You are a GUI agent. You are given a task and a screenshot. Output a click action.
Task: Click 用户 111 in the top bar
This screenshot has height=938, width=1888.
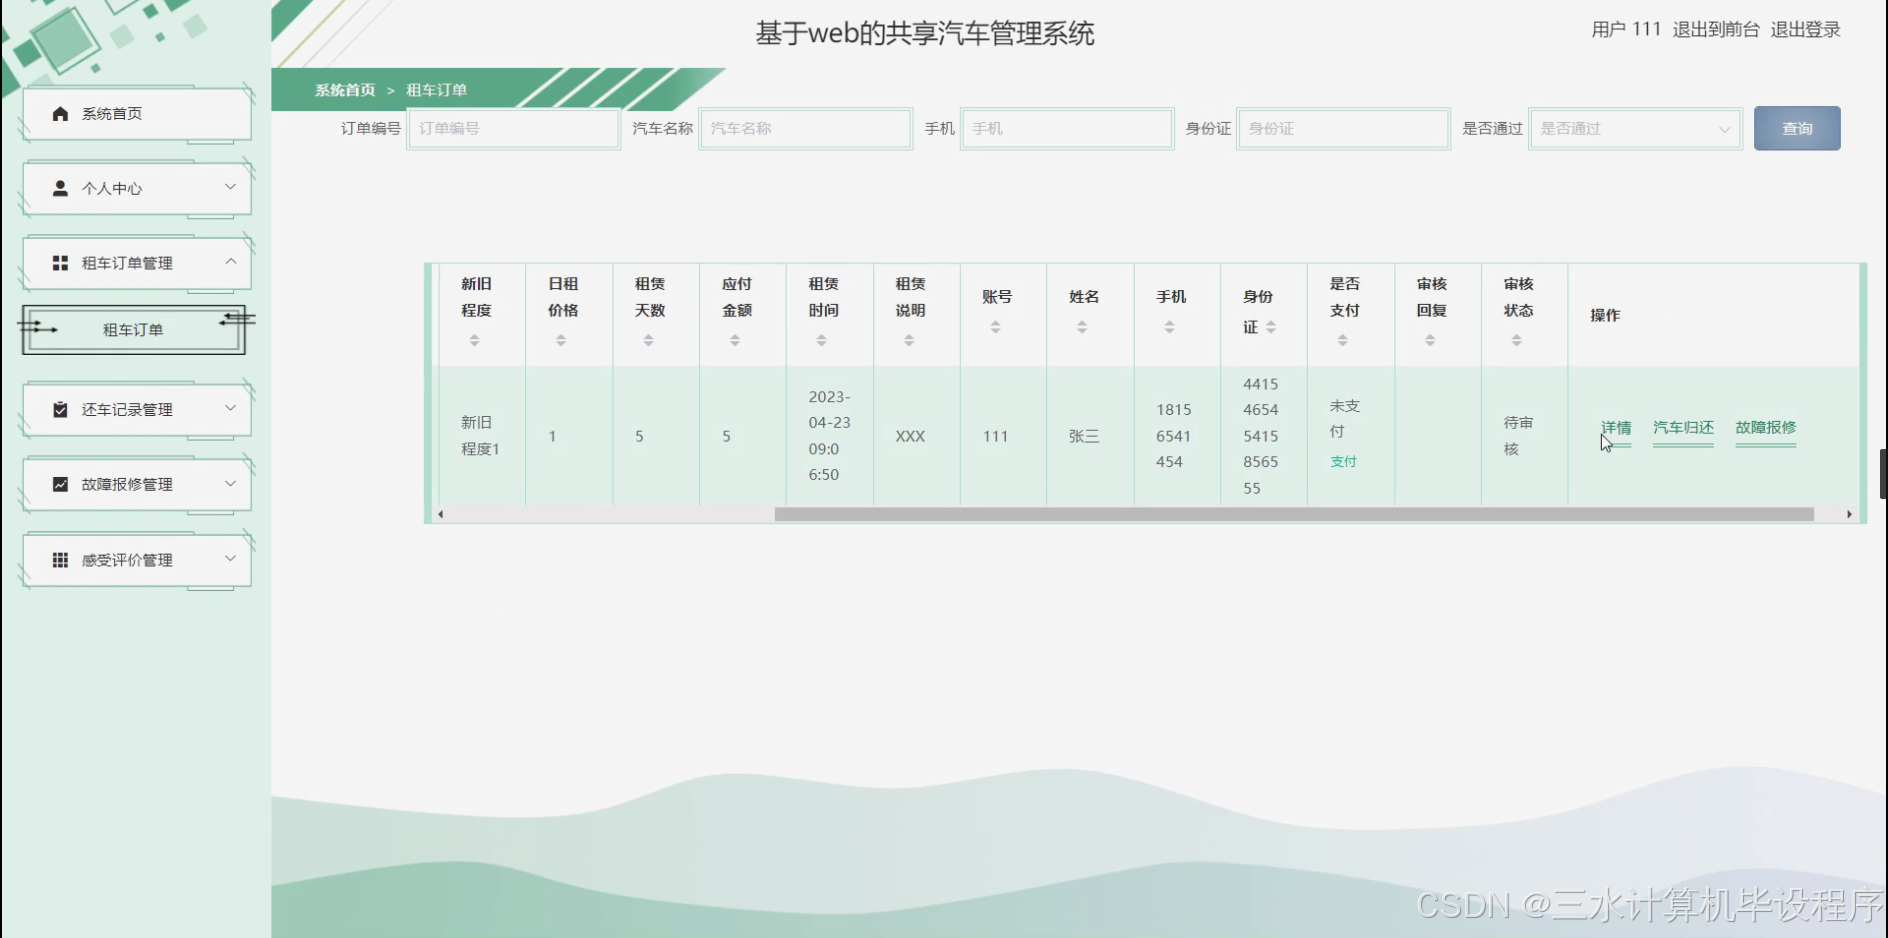click(x=1626, y=29)
